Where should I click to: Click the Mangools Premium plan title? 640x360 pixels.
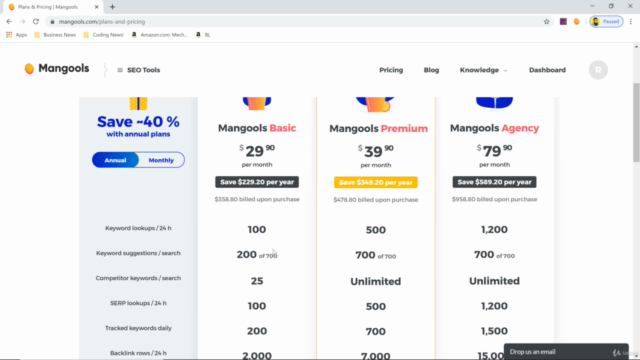coord(378,129)
